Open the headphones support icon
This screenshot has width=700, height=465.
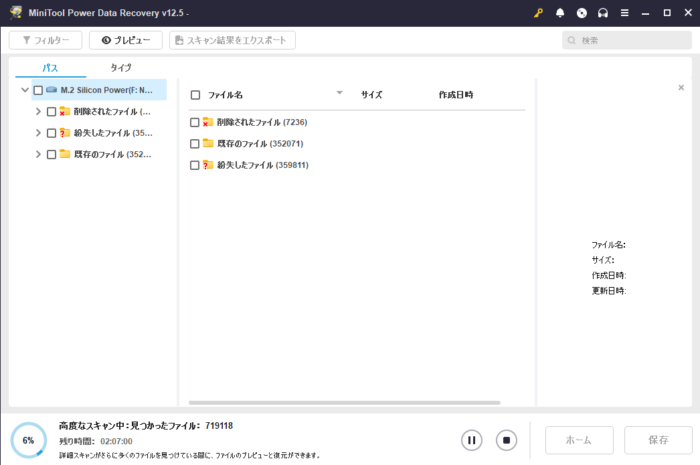pos(603,13)
